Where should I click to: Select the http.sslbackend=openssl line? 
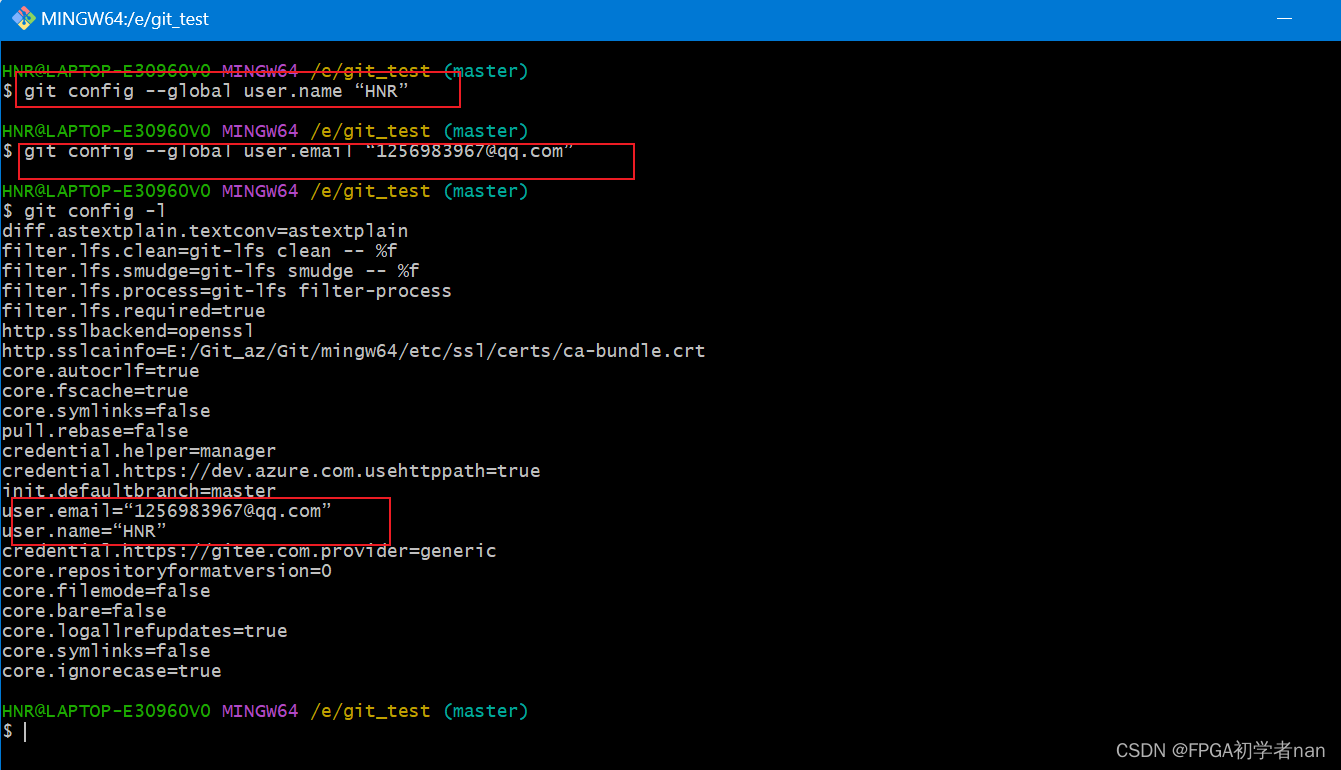[x=128, y=331]
